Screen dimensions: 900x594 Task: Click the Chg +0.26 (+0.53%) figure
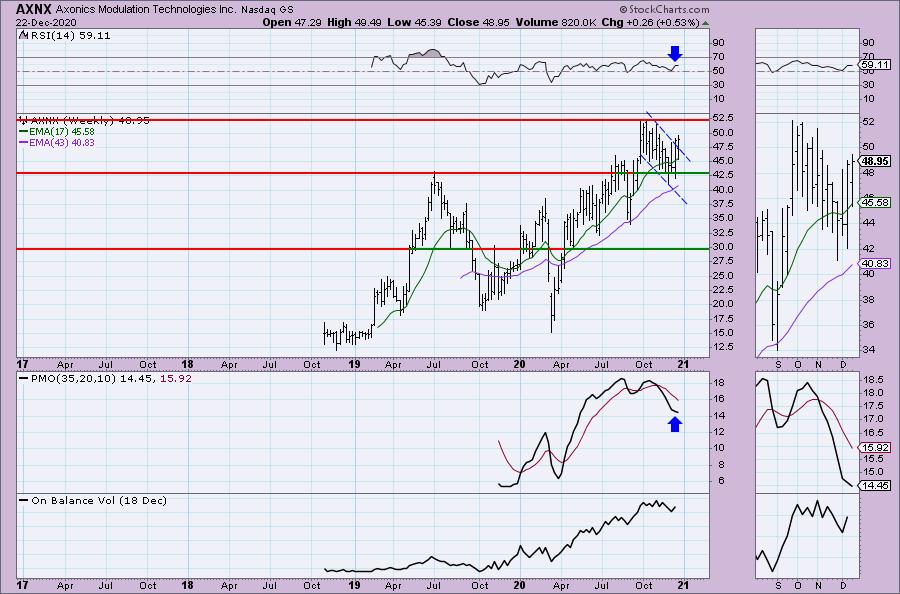point(650,22)
